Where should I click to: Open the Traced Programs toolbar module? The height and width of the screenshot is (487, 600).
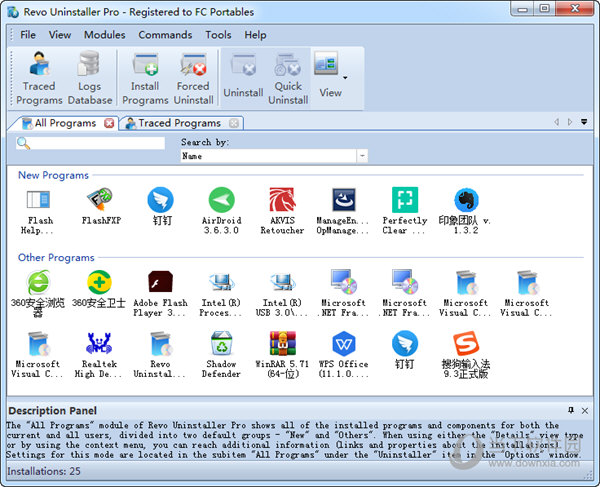tap(39, 78)
